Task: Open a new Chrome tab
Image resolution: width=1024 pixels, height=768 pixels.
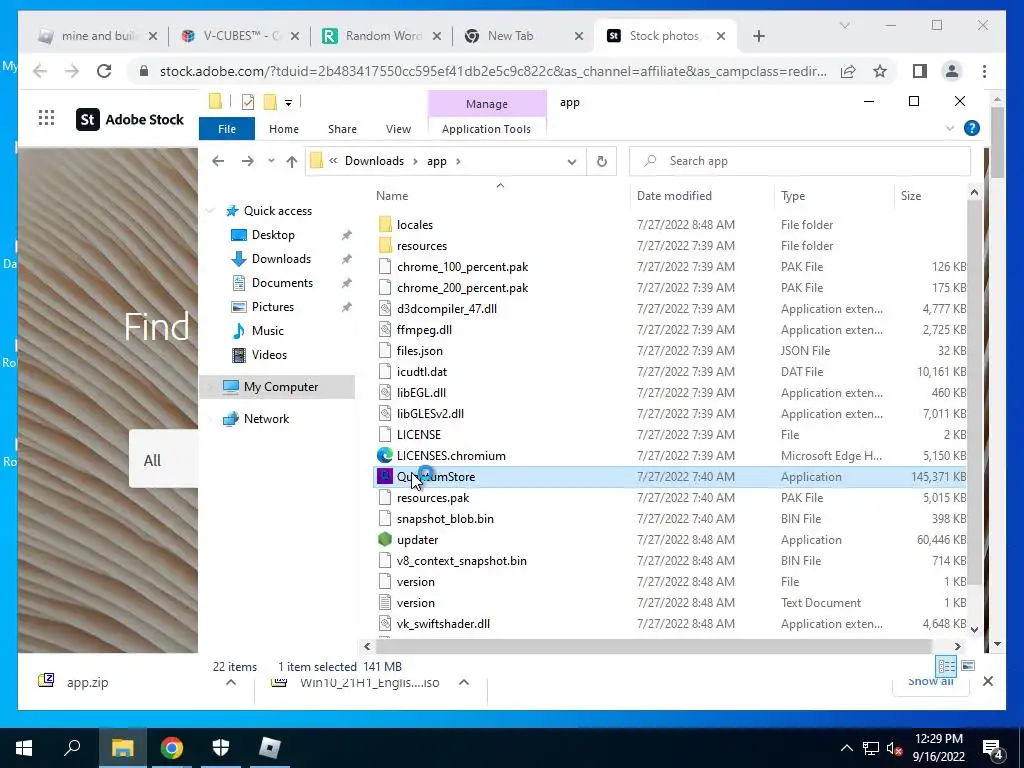Action: [x=758, y=36]
